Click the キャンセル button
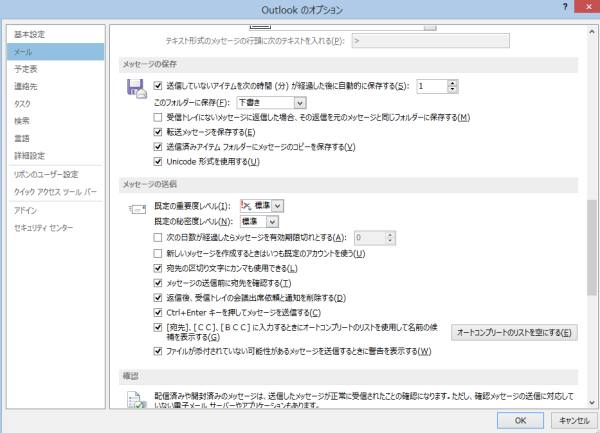The image size is (600, 433). 574,420
